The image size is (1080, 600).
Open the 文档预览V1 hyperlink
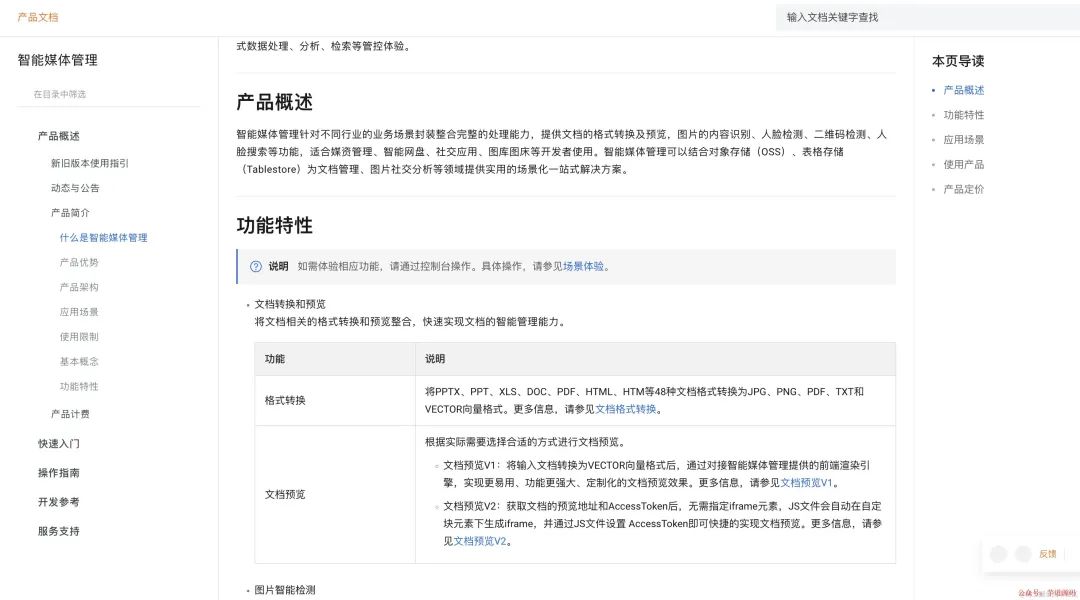click(807, 483)
